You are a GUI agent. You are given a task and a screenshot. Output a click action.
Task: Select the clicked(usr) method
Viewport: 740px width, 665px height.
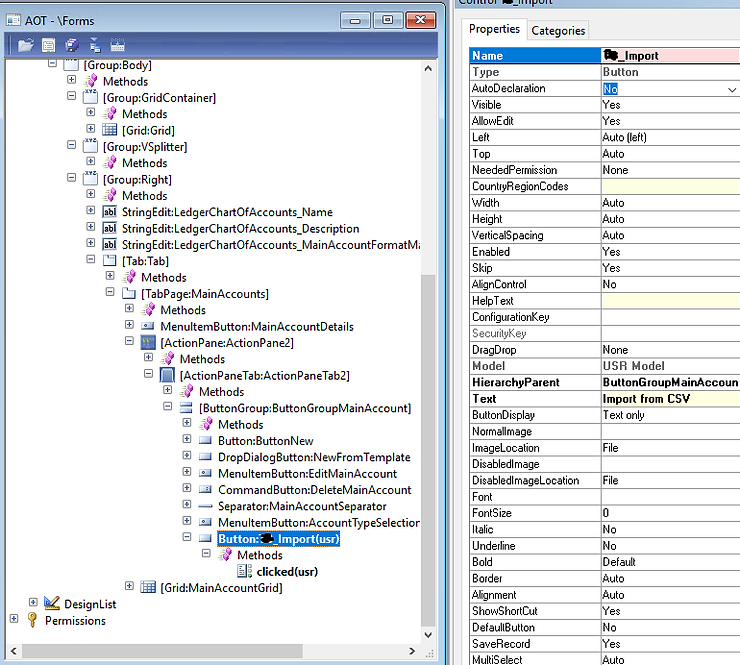click(x=287, y=572)
